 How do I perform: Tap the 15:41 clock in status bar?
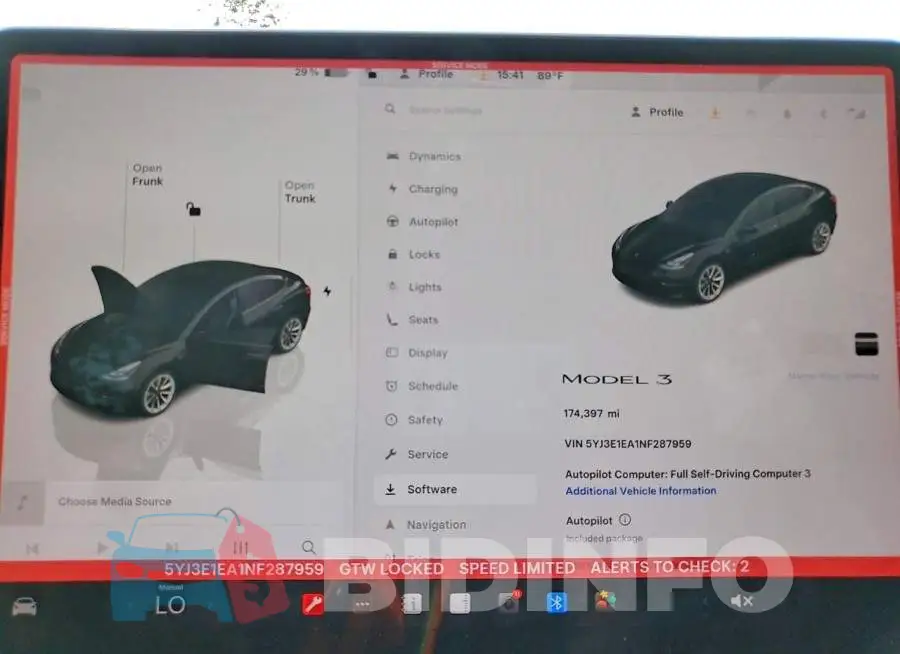point(510,75)
